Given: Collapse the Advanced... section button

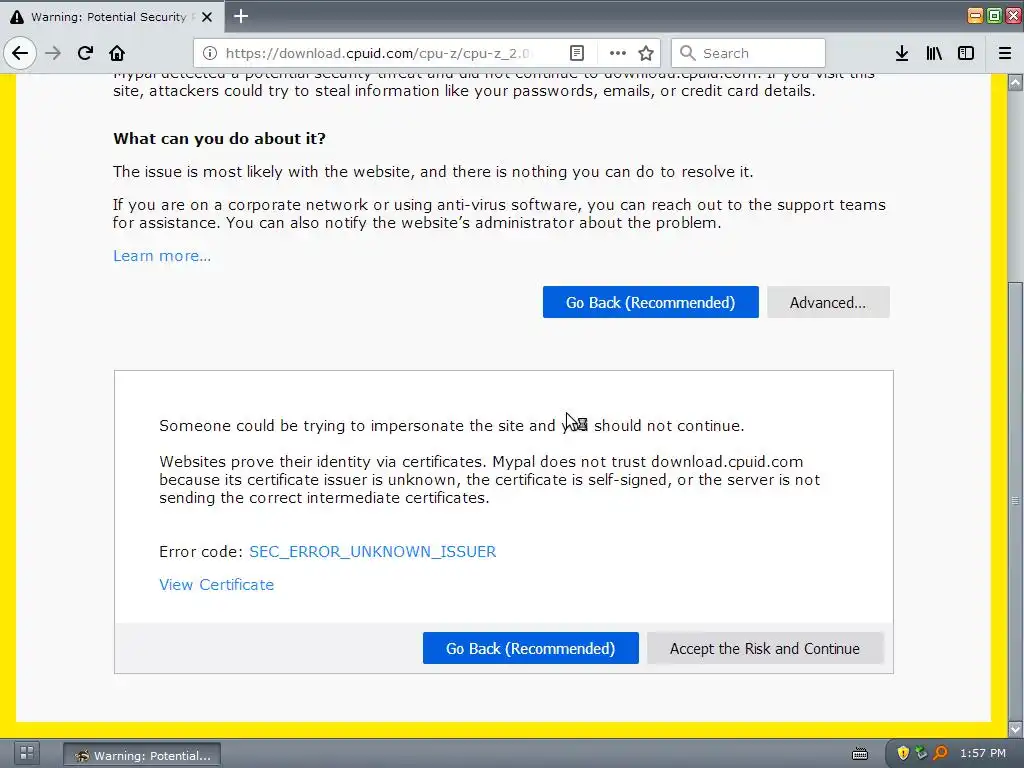Looking at the screenshot, I should click(828, 302).
